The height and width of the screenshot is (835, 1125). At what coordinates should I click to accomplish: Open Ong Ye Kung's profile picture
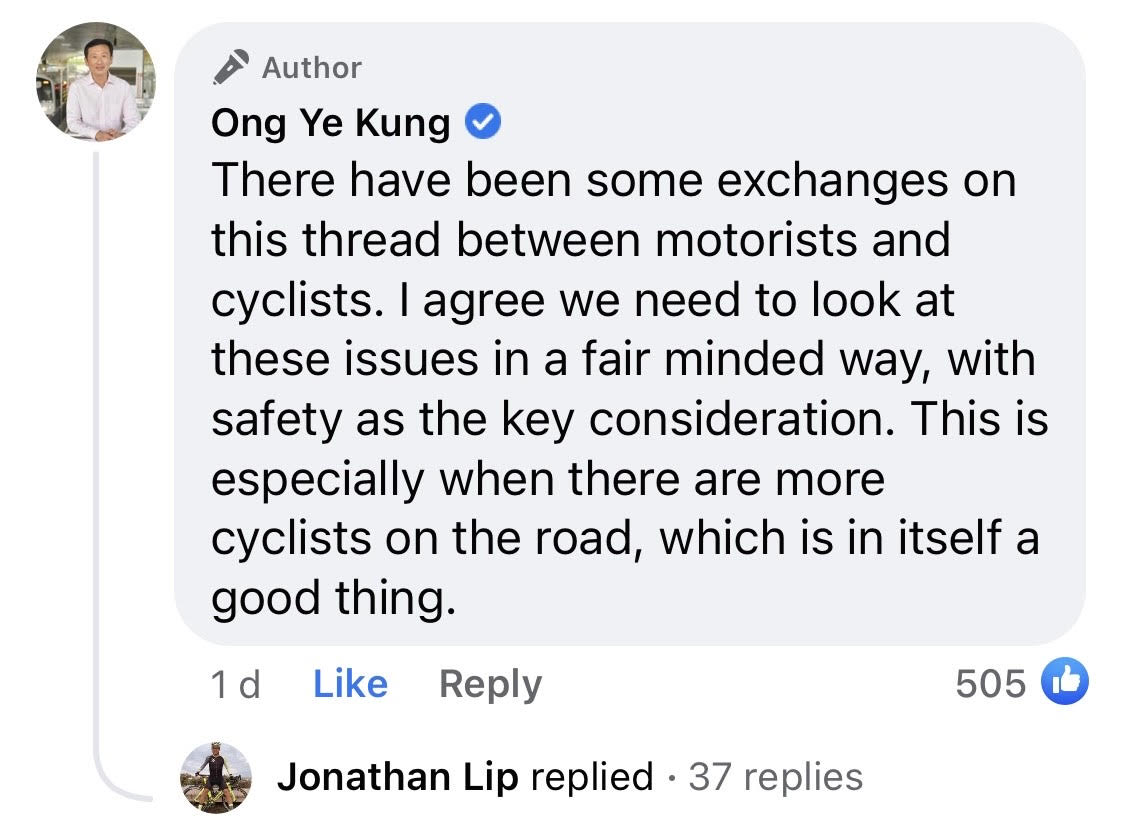coord(97,82)
